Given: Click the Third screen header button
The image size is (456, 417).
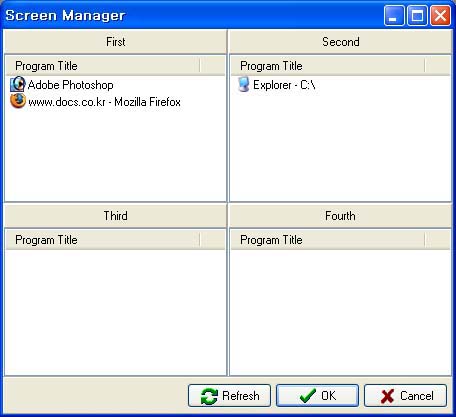Looking at the screenshot, I should tap(115, 216).
